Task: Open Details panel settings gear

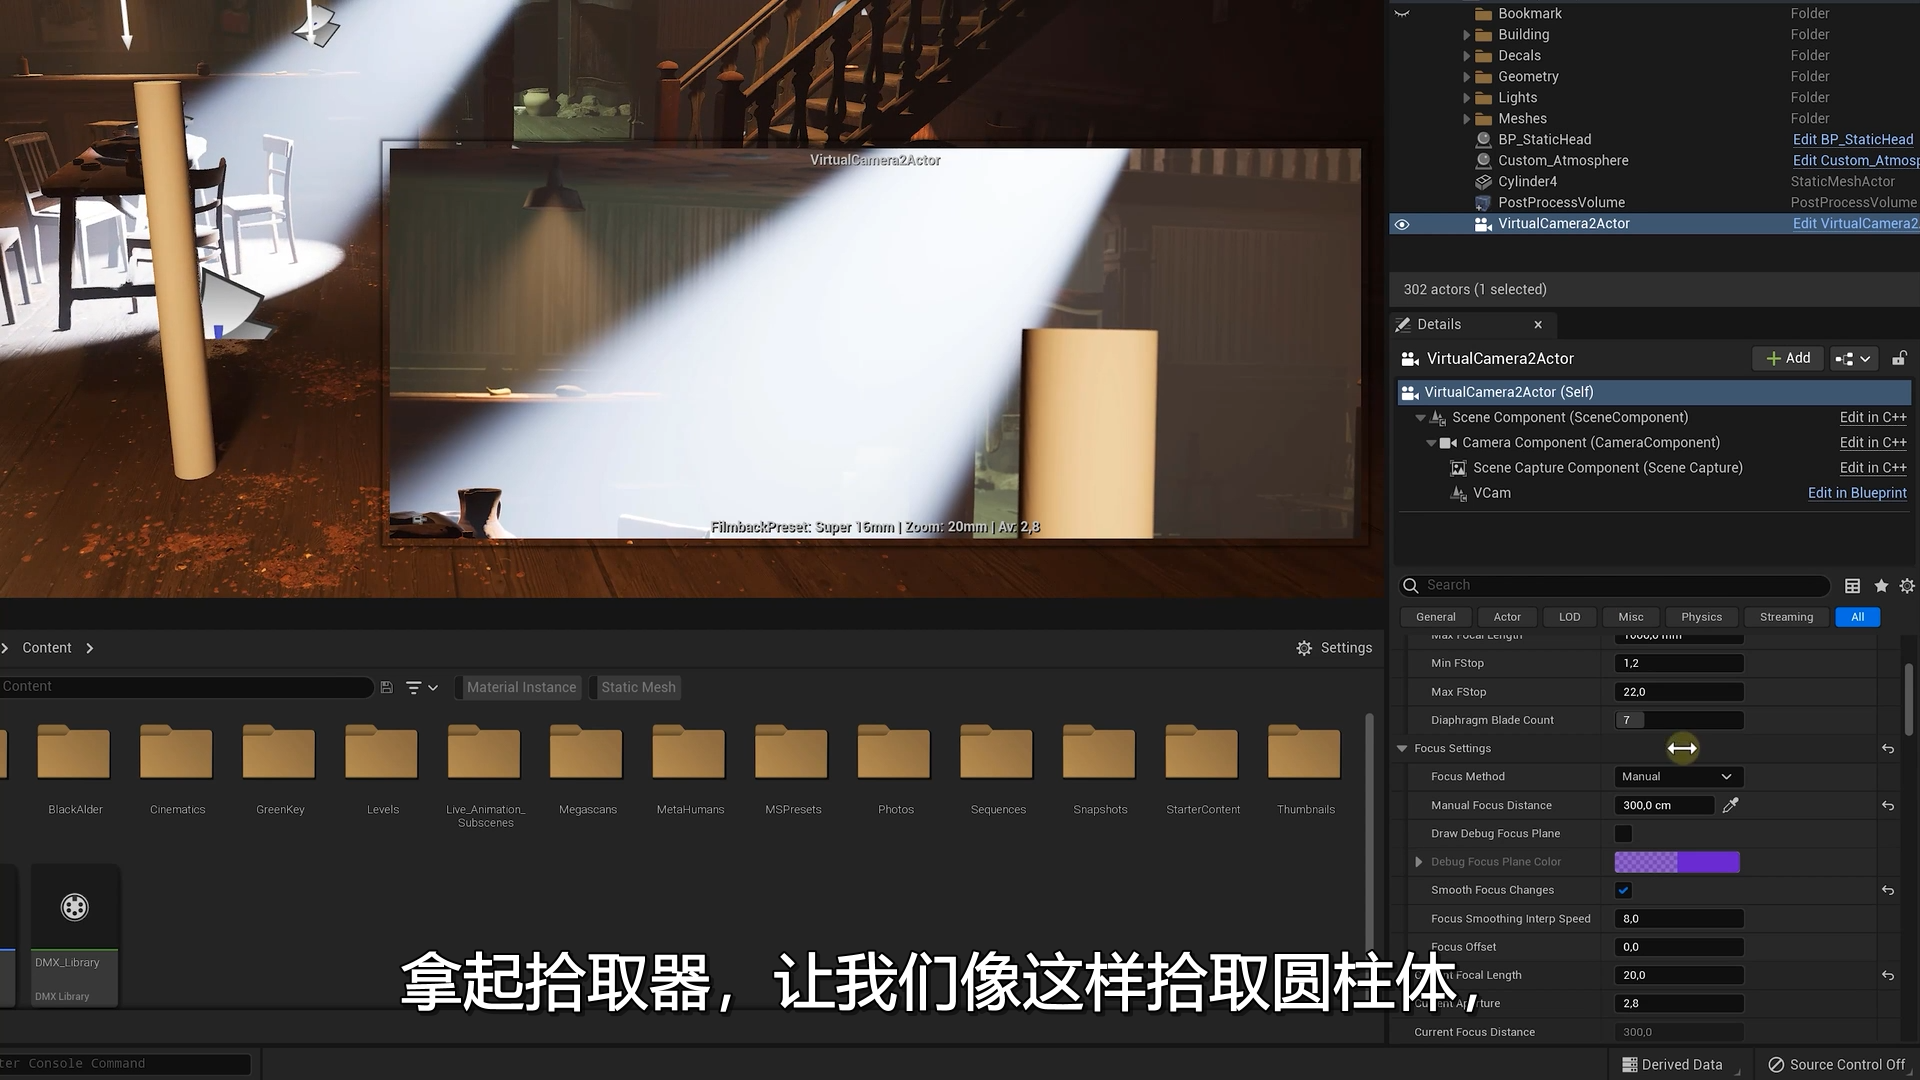Action: pos(1907,586)
